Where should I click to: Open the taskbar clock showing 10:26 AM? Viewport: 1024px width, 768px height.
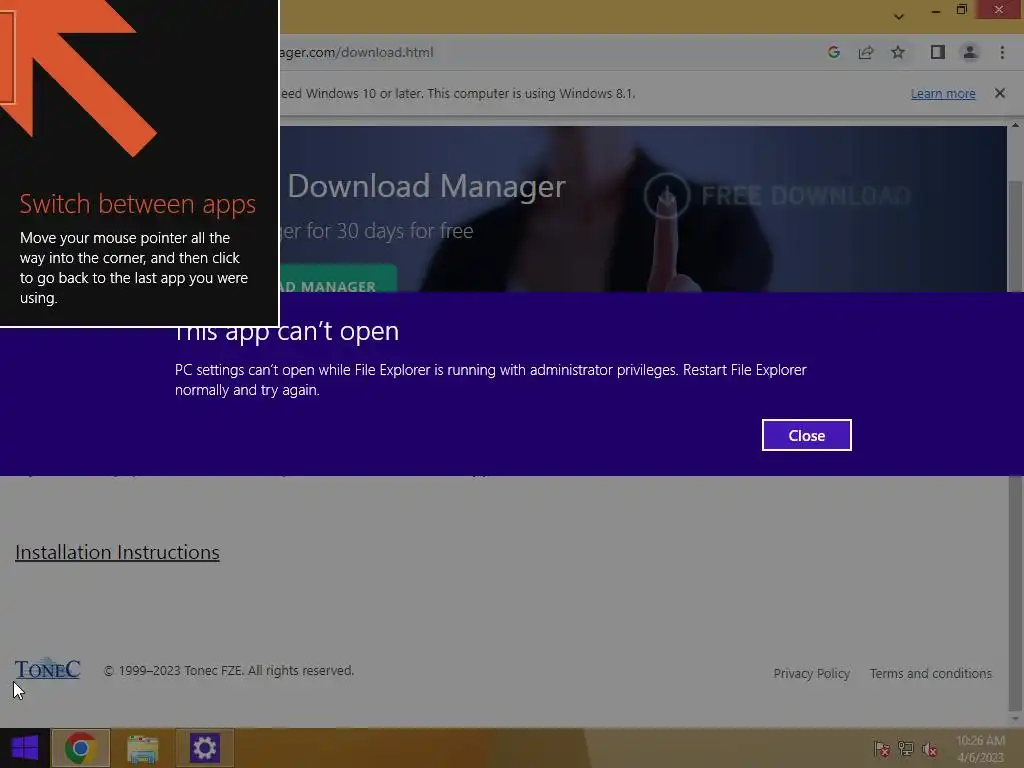coord(980,748)
